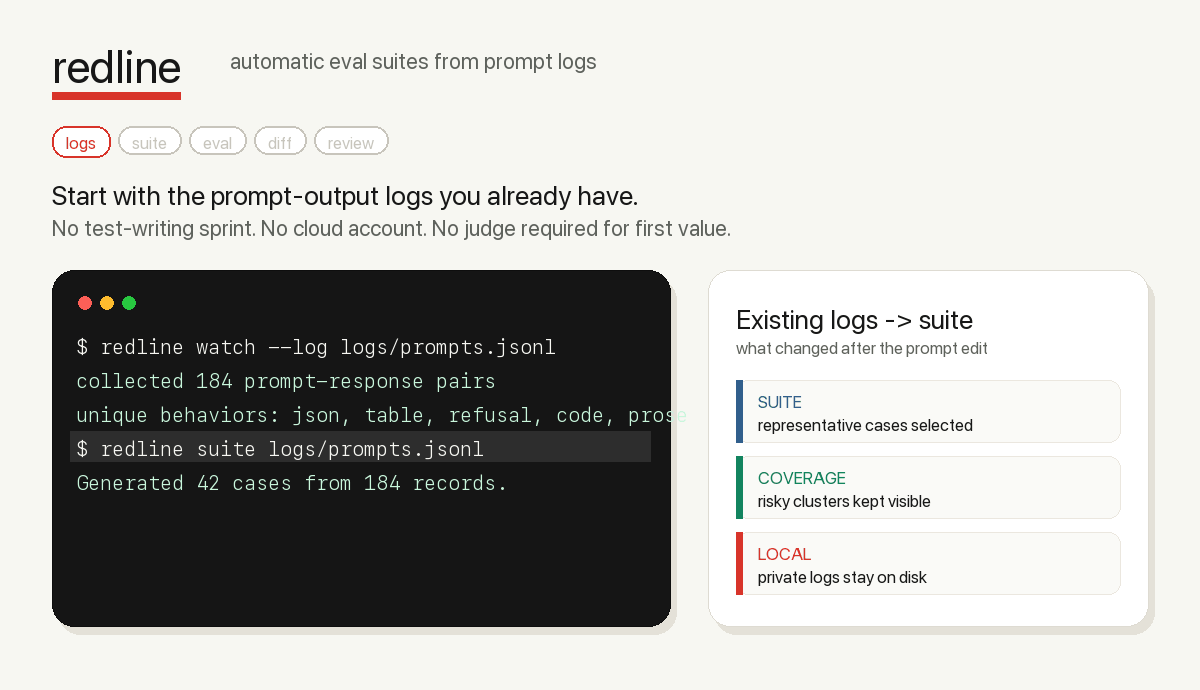The width and height of the screenshot is (1200, 690).
Task: Click the red underline beneath redline logo
Action: tap(116, 96)
